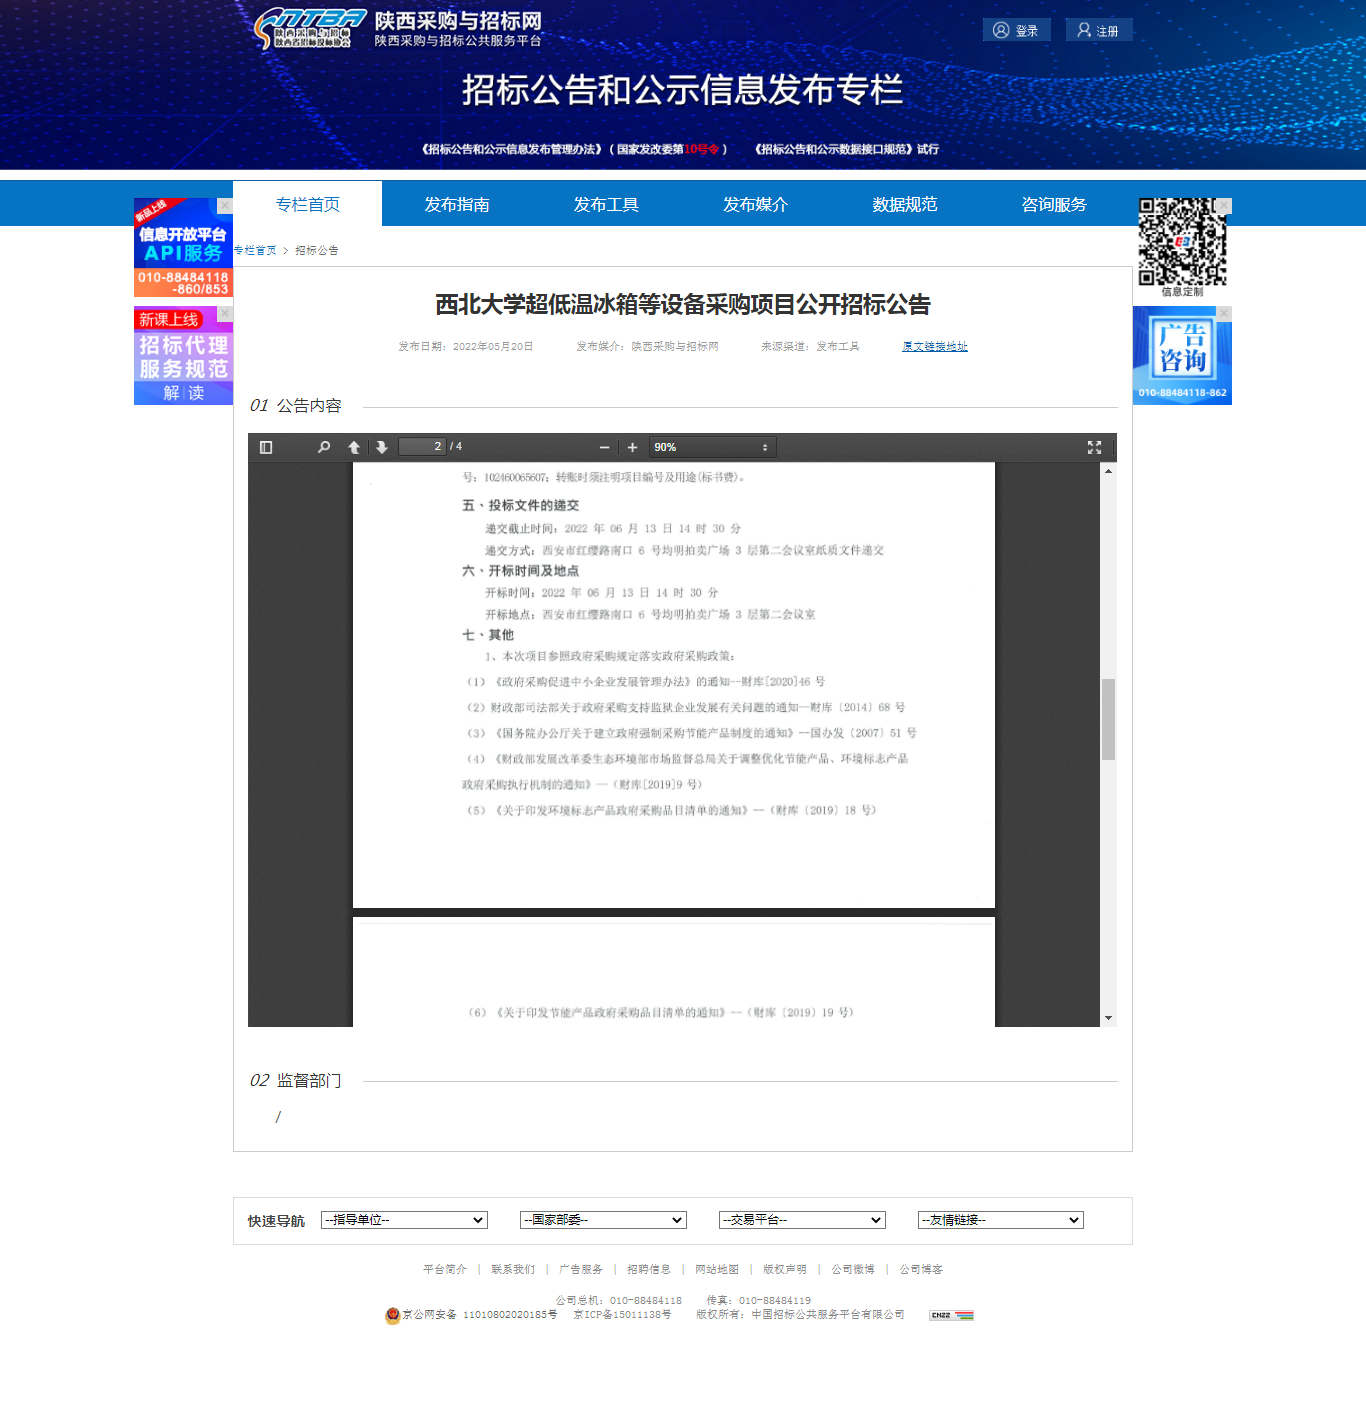Click the 登录 login button
Viewport: 1366px width, 1415px height.
pyautogui.click(x=1016, y=30)
